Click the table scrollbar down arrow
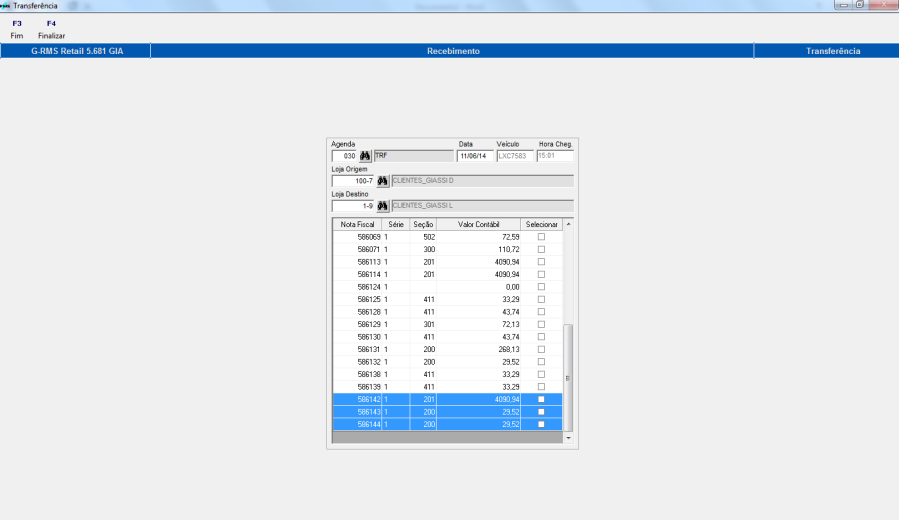Screen dimensions: 899x520 [x=568, y=438]
